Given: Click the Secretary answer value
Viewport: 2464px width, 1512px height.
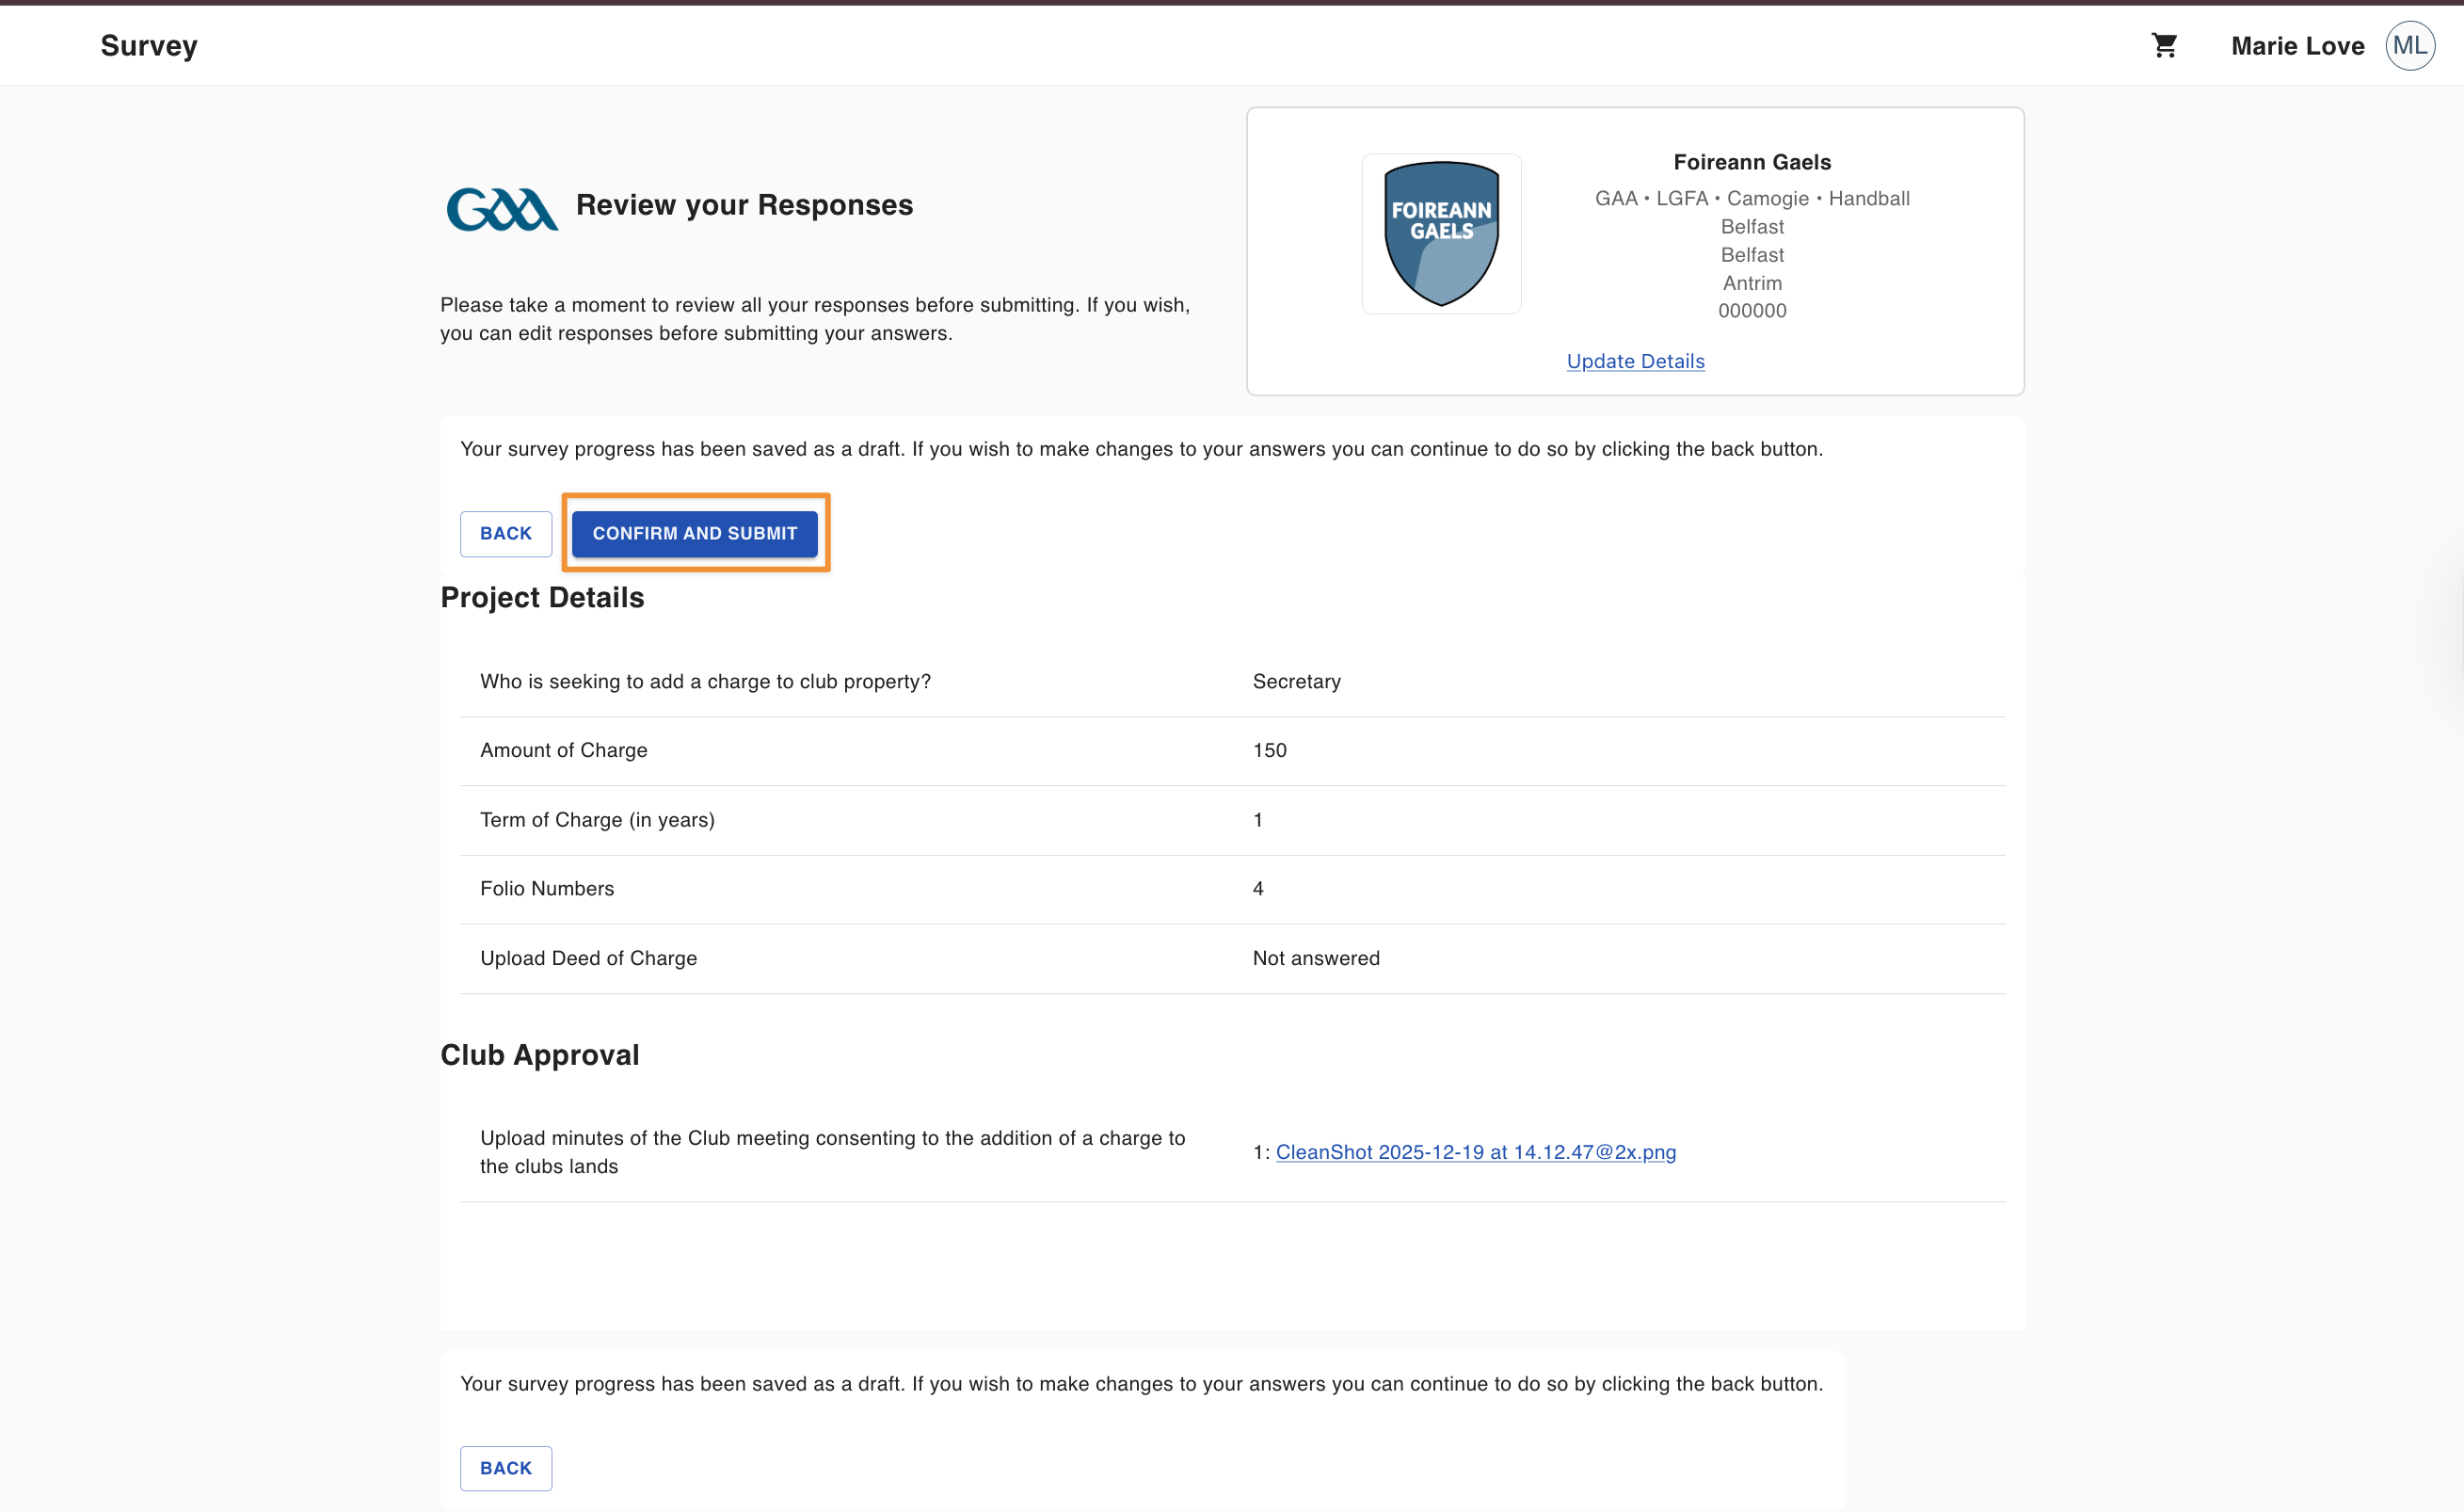Looking at the screenshot, I should [x=1296, y=681].
